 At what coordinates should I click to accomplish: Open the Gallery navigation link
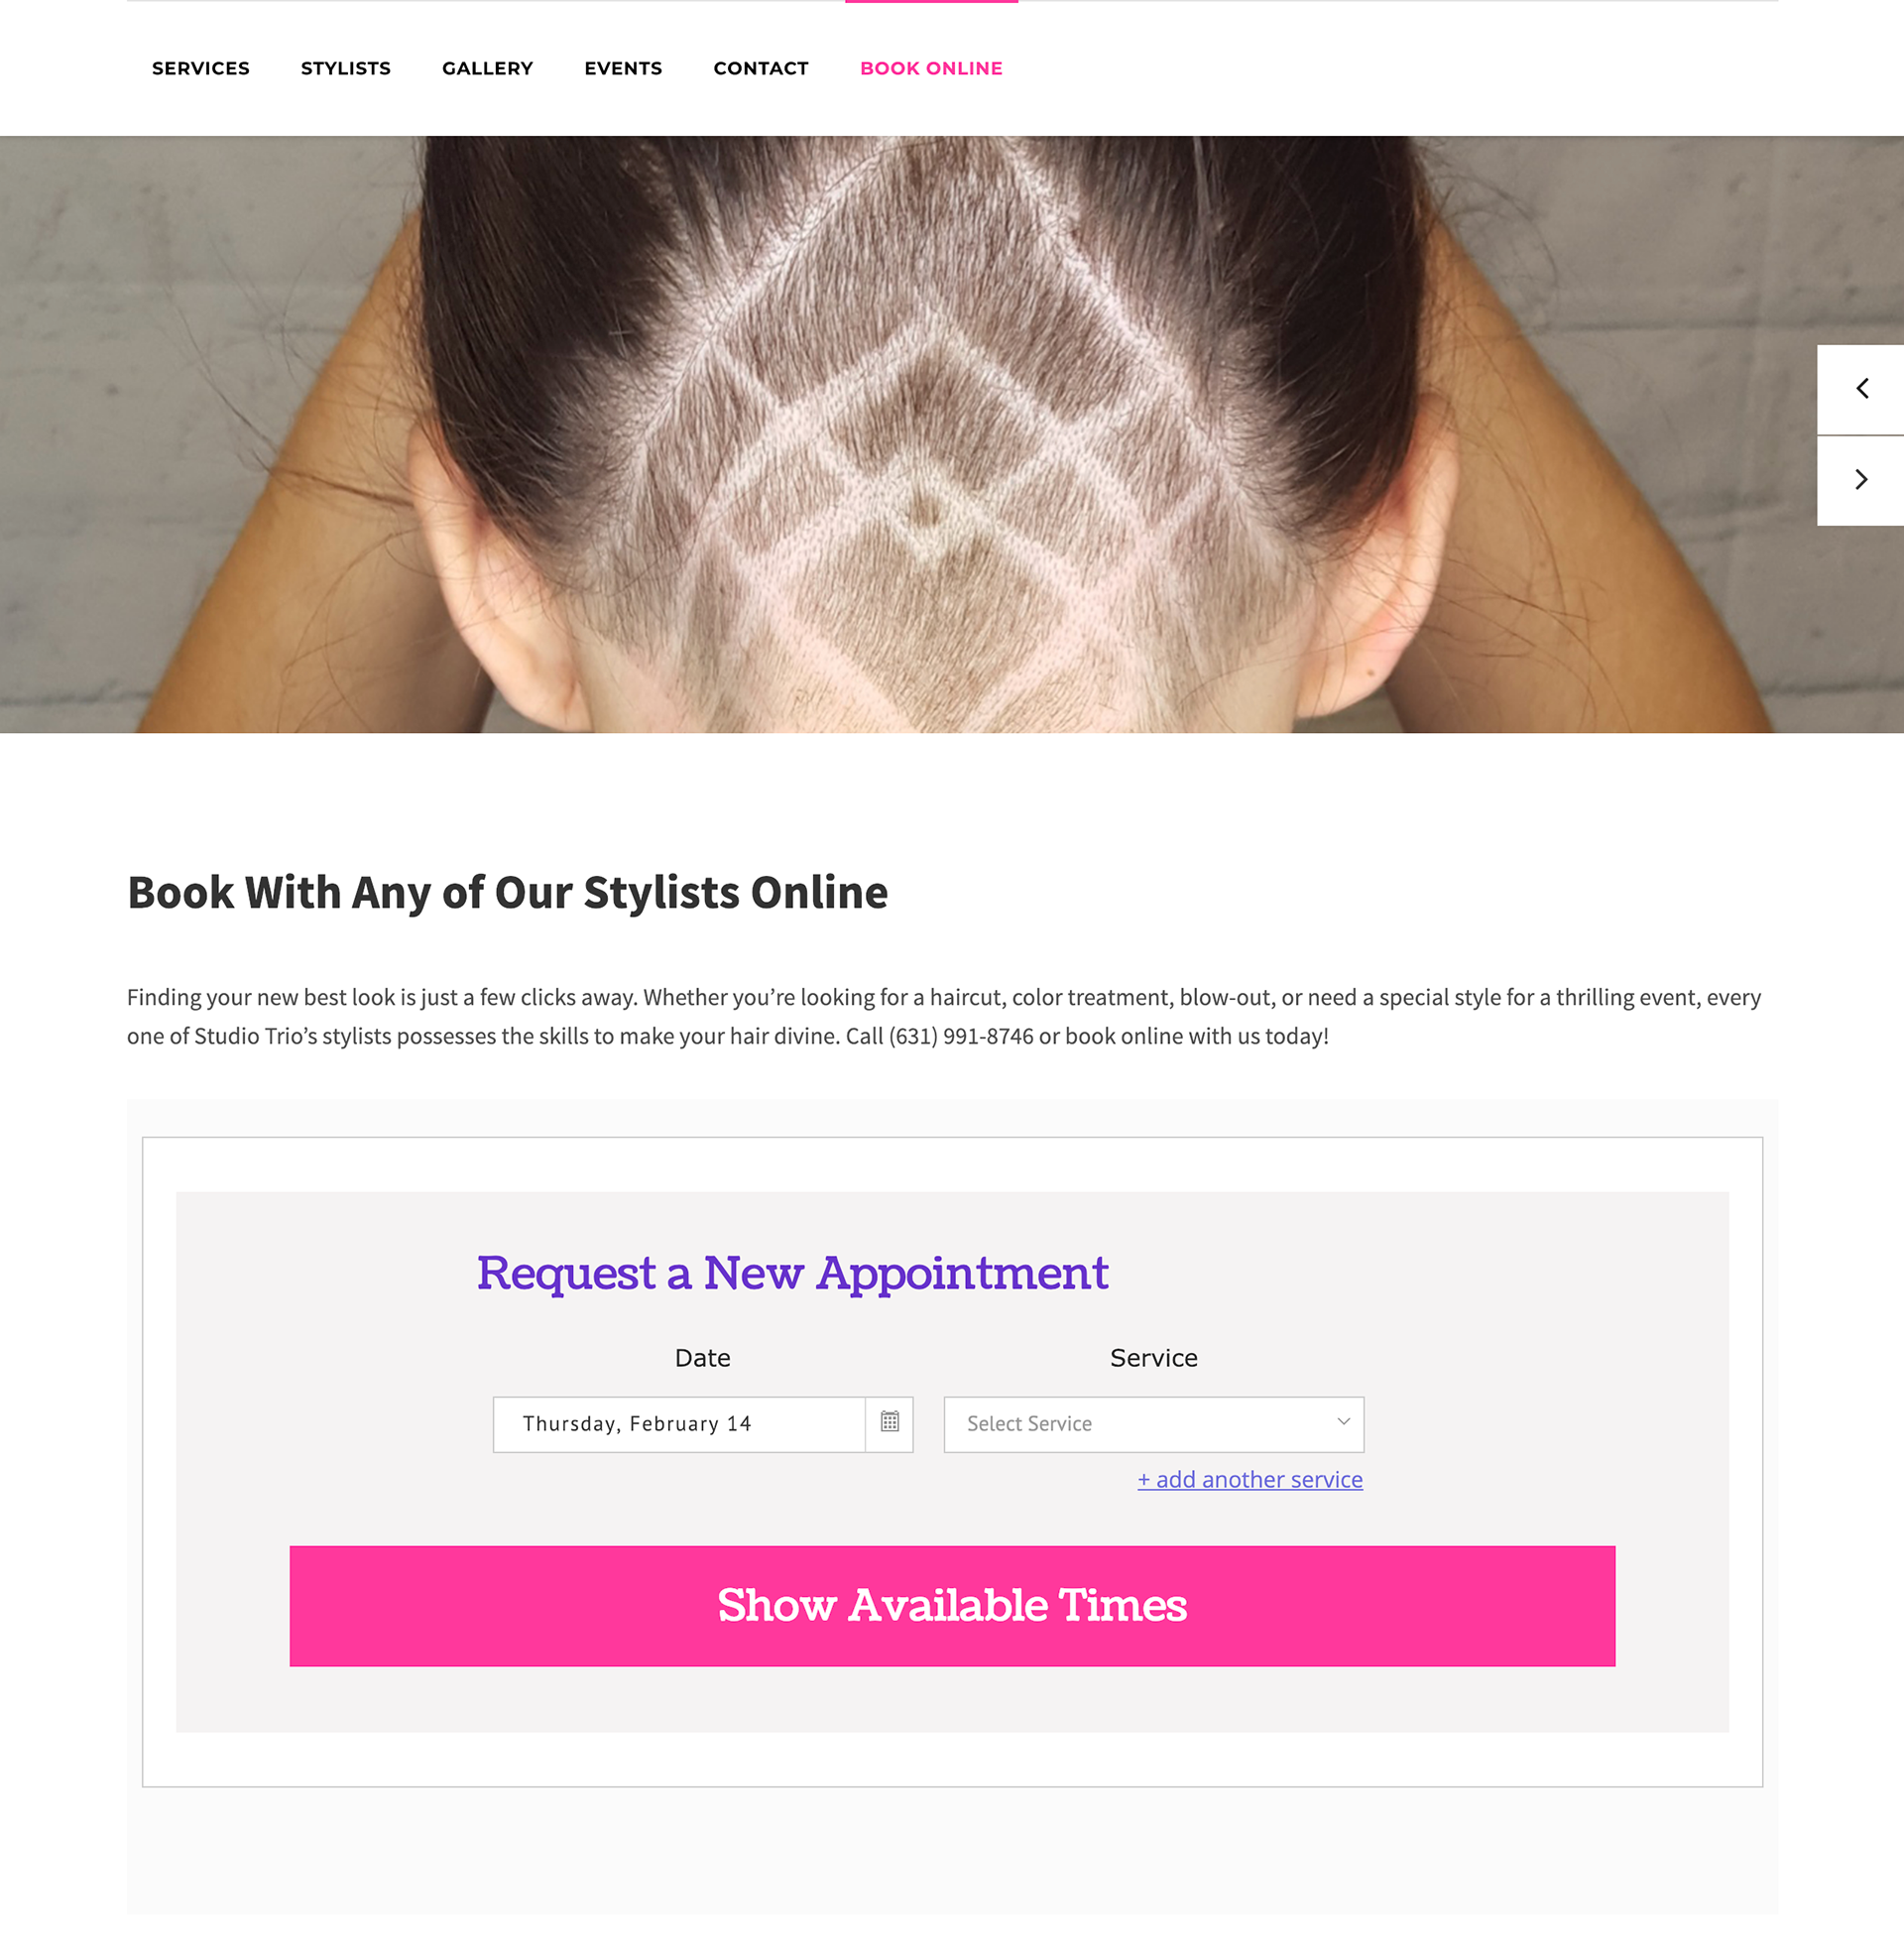488,68
